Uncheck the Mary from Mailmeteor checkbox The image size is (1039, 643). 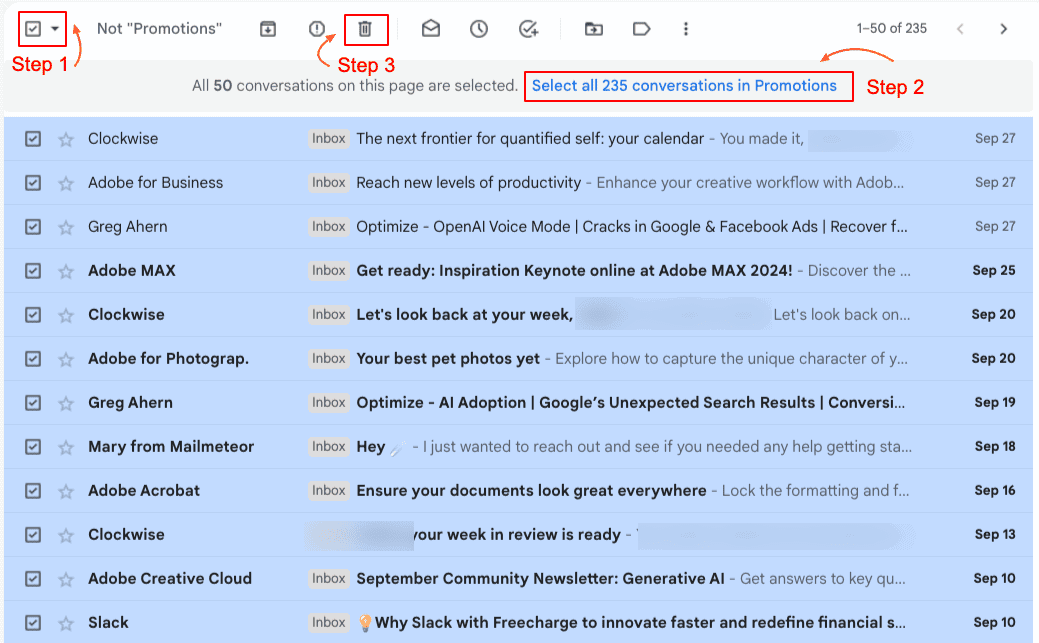32,447
